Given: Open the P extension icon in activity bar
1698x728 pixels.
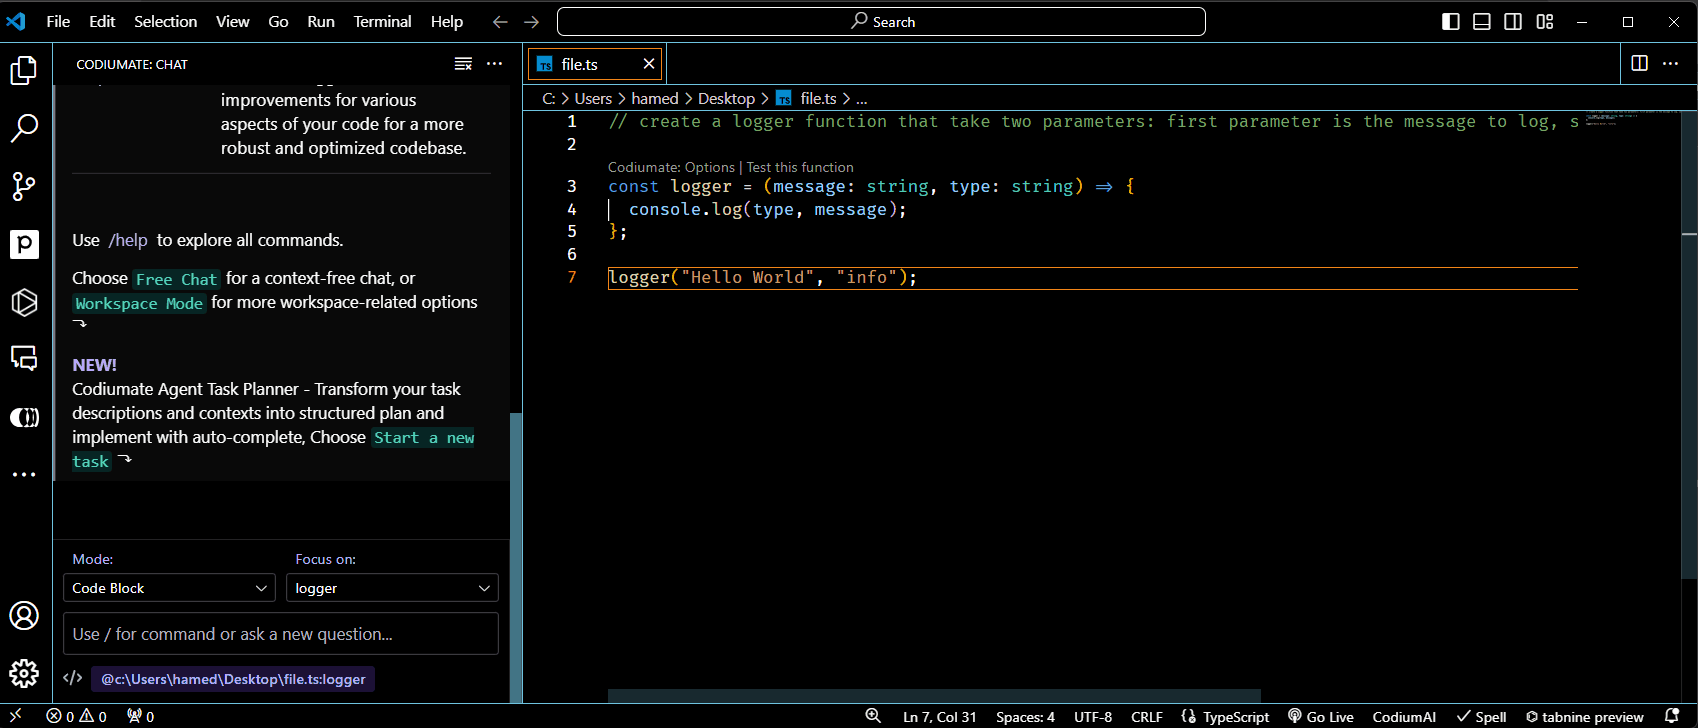Looking at the screenshot, I should click(x=24, y=244).
